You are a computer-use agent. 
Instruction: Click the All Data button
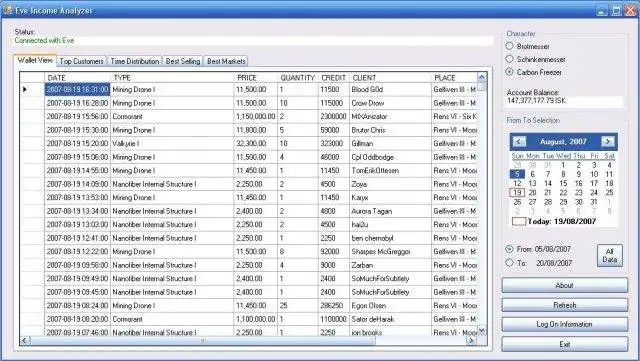pyautogui.click(x=610, y=255)
